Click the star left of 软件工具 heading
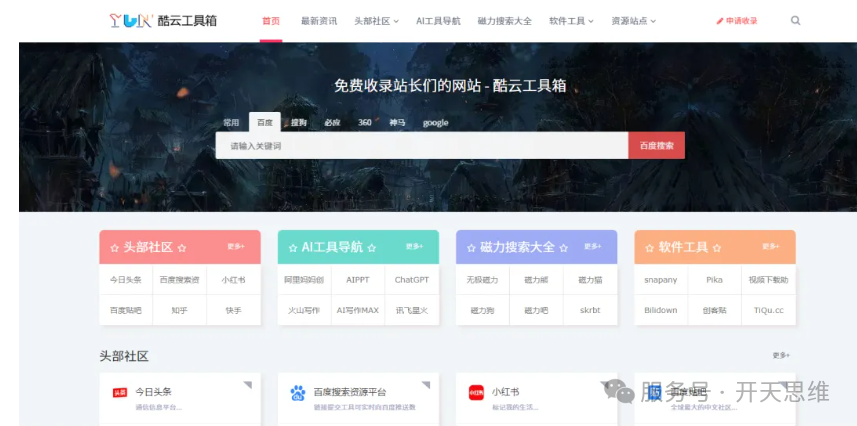The height and width of the screenshot is (426, 857). [649, 248]
